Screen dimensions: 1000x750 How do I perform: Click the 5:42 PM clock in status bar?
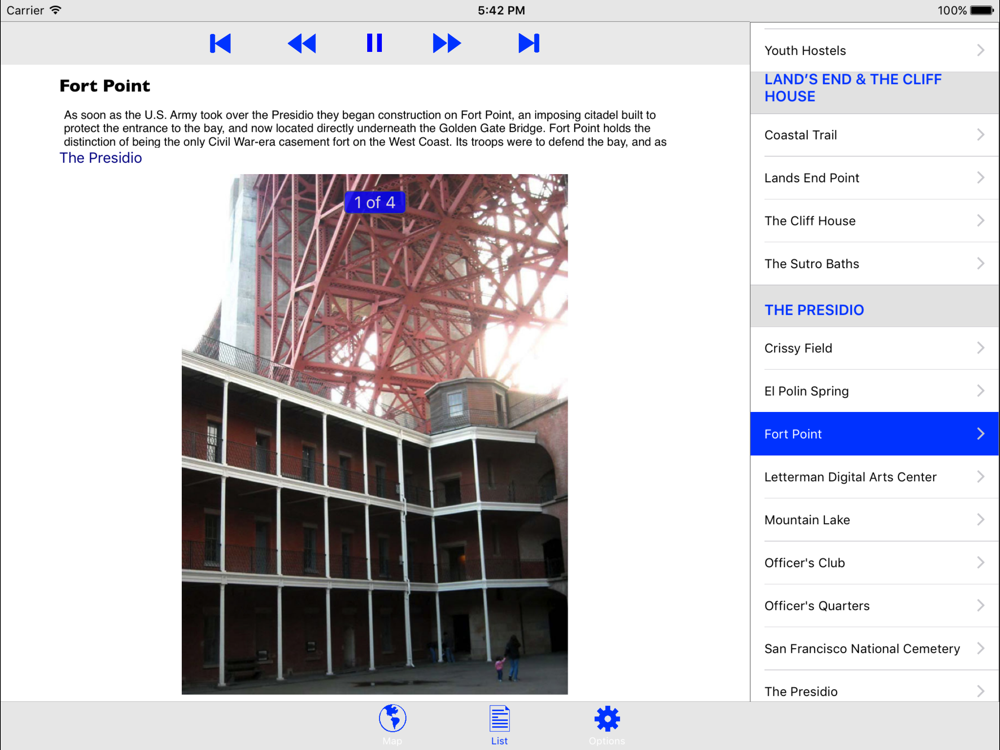pos(501,10)
